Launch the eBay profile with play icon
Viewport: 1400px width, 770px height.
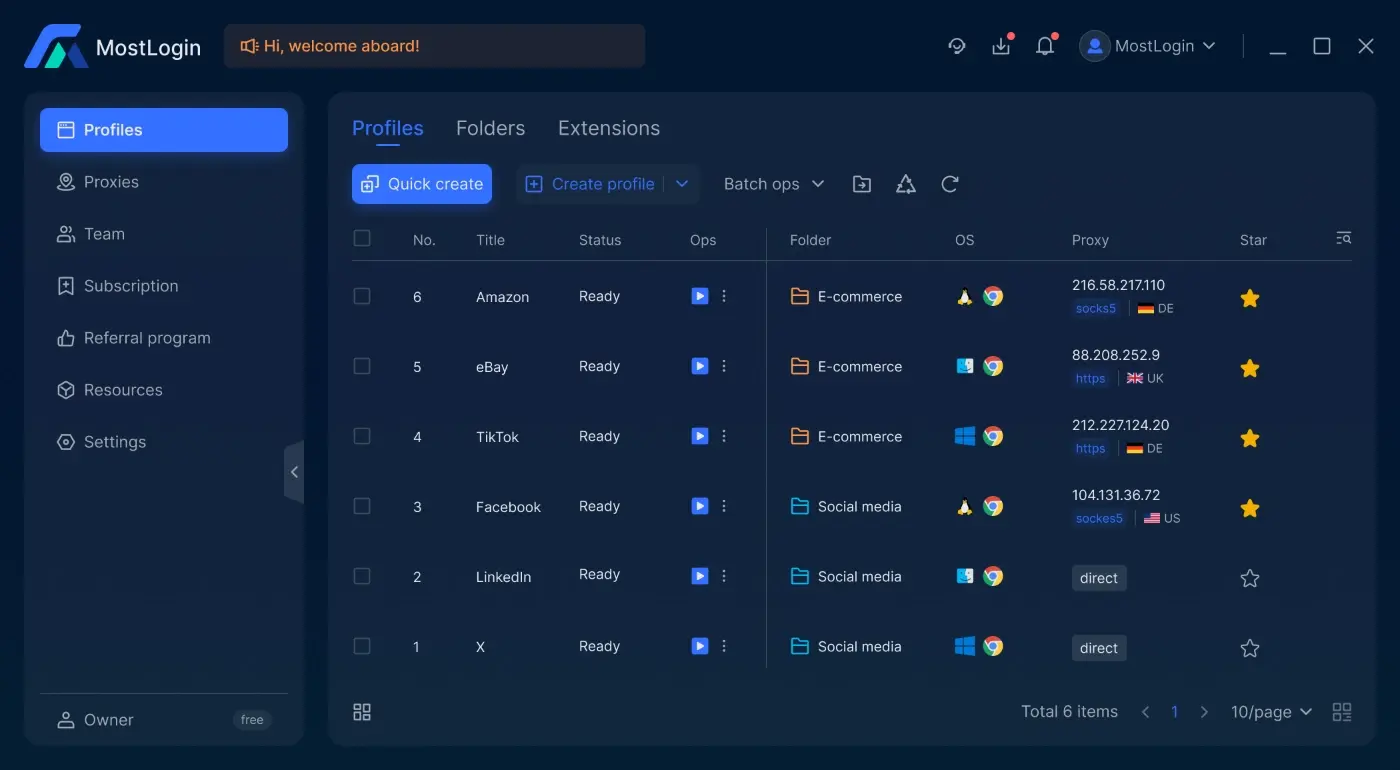pos(700,366)
